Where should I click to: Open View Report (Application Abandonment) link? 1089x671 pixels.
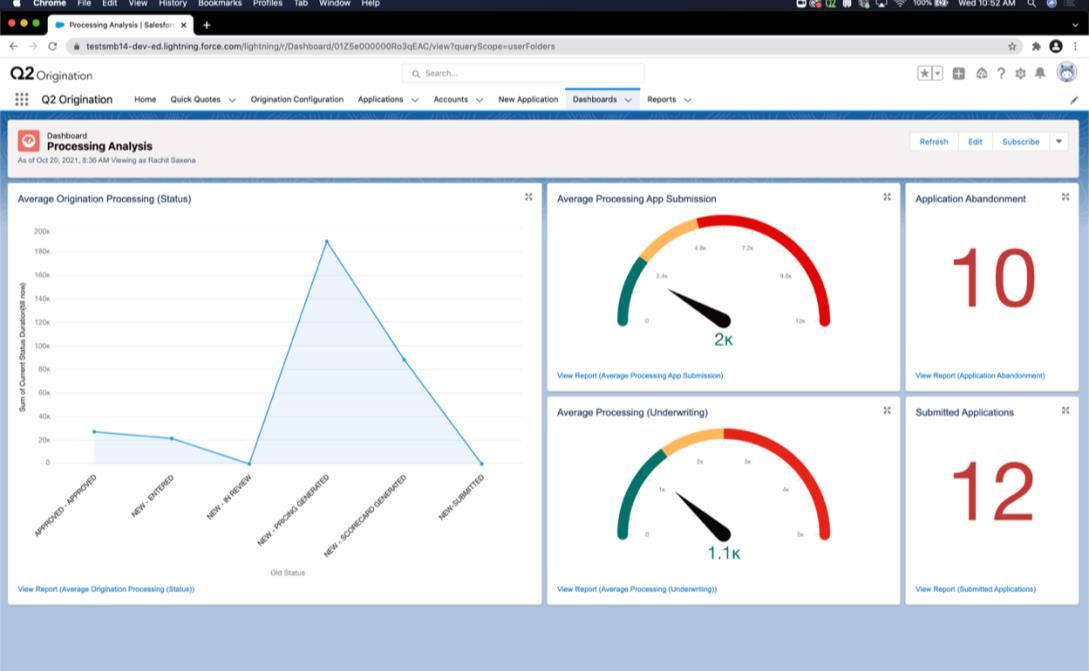click(979, 376)
